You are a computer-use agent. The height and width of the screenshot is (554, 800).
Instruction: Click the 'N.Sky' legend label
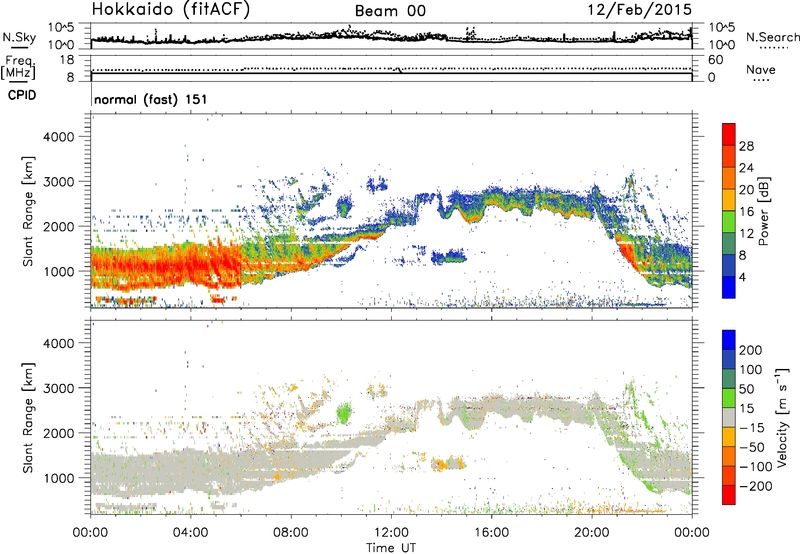coord(19,37)
